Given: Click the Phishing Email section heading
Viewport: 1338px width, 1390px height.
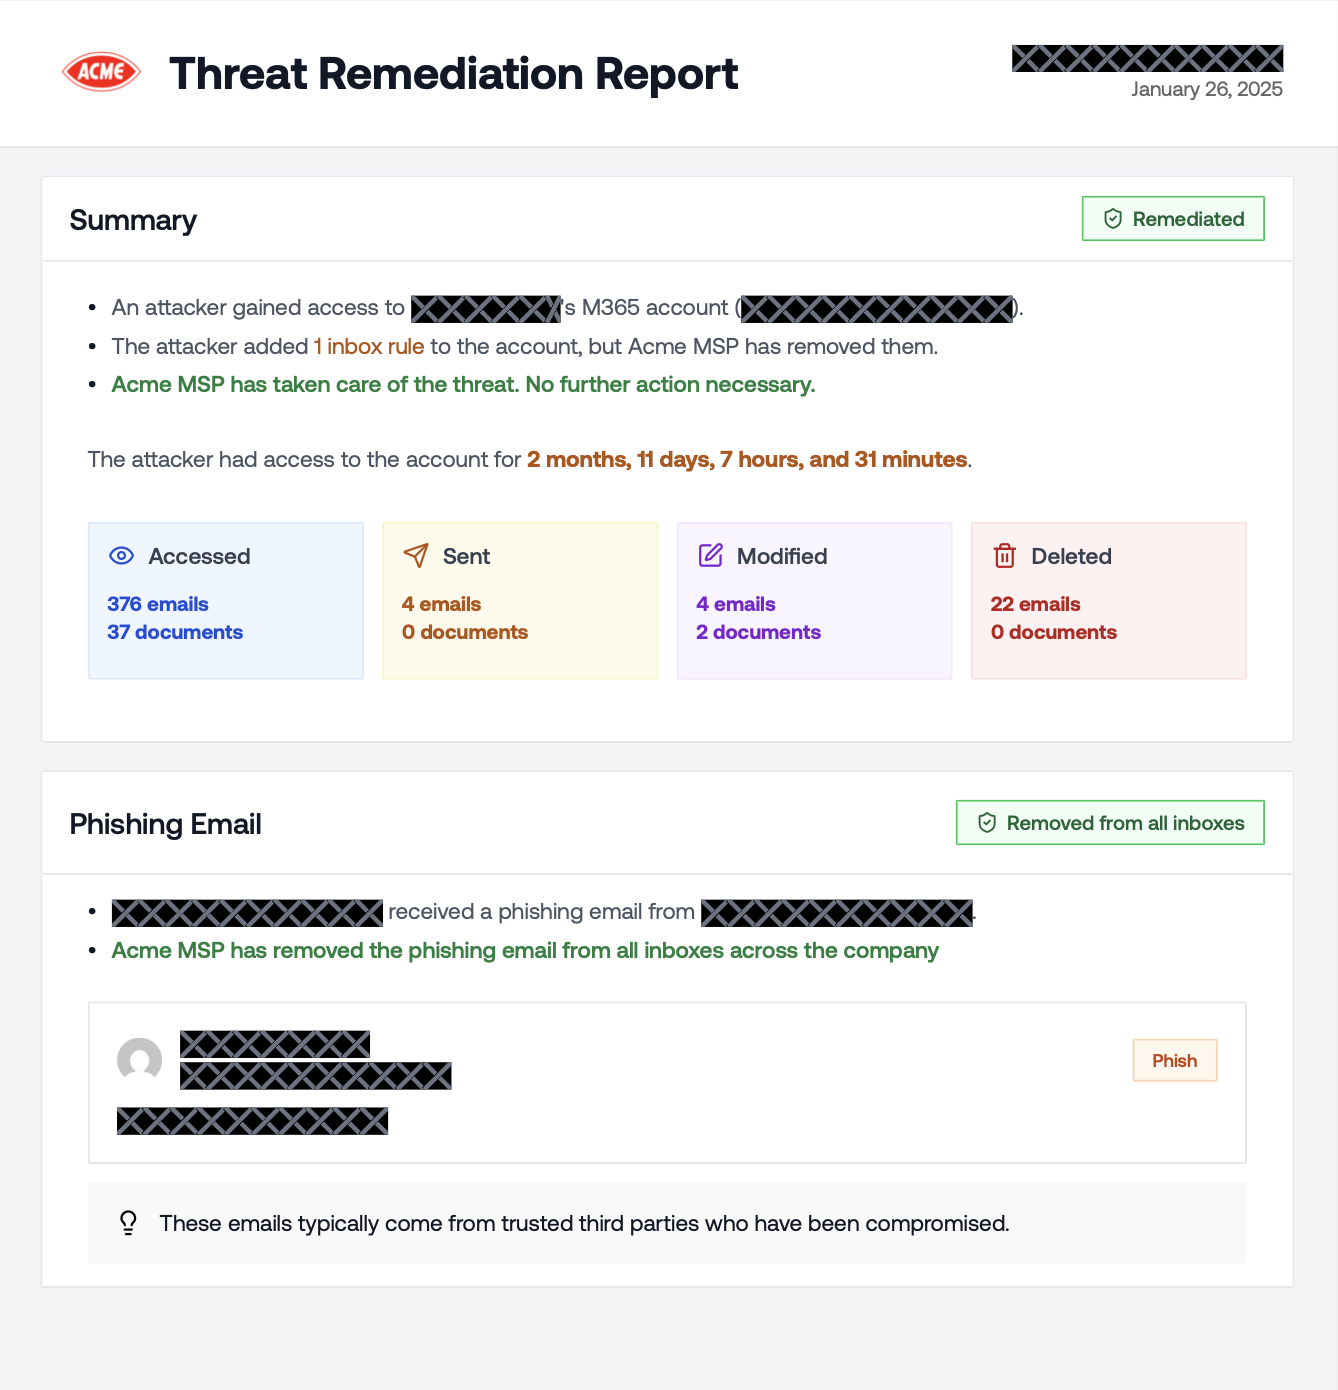Looking at the screenshot, I should tap(165, 823).
